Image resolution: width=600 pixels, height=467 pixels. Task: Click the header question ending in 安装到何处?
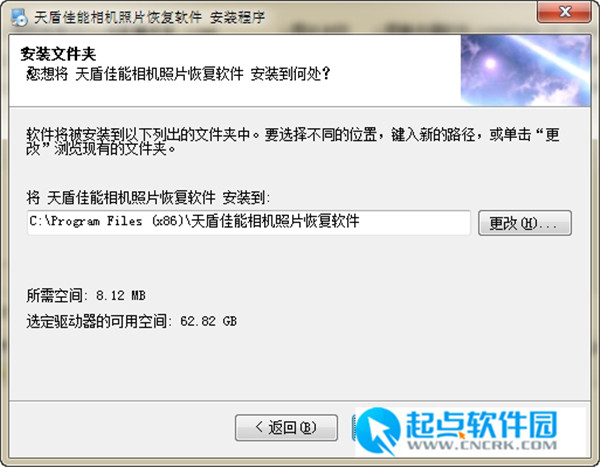(178, 73)
